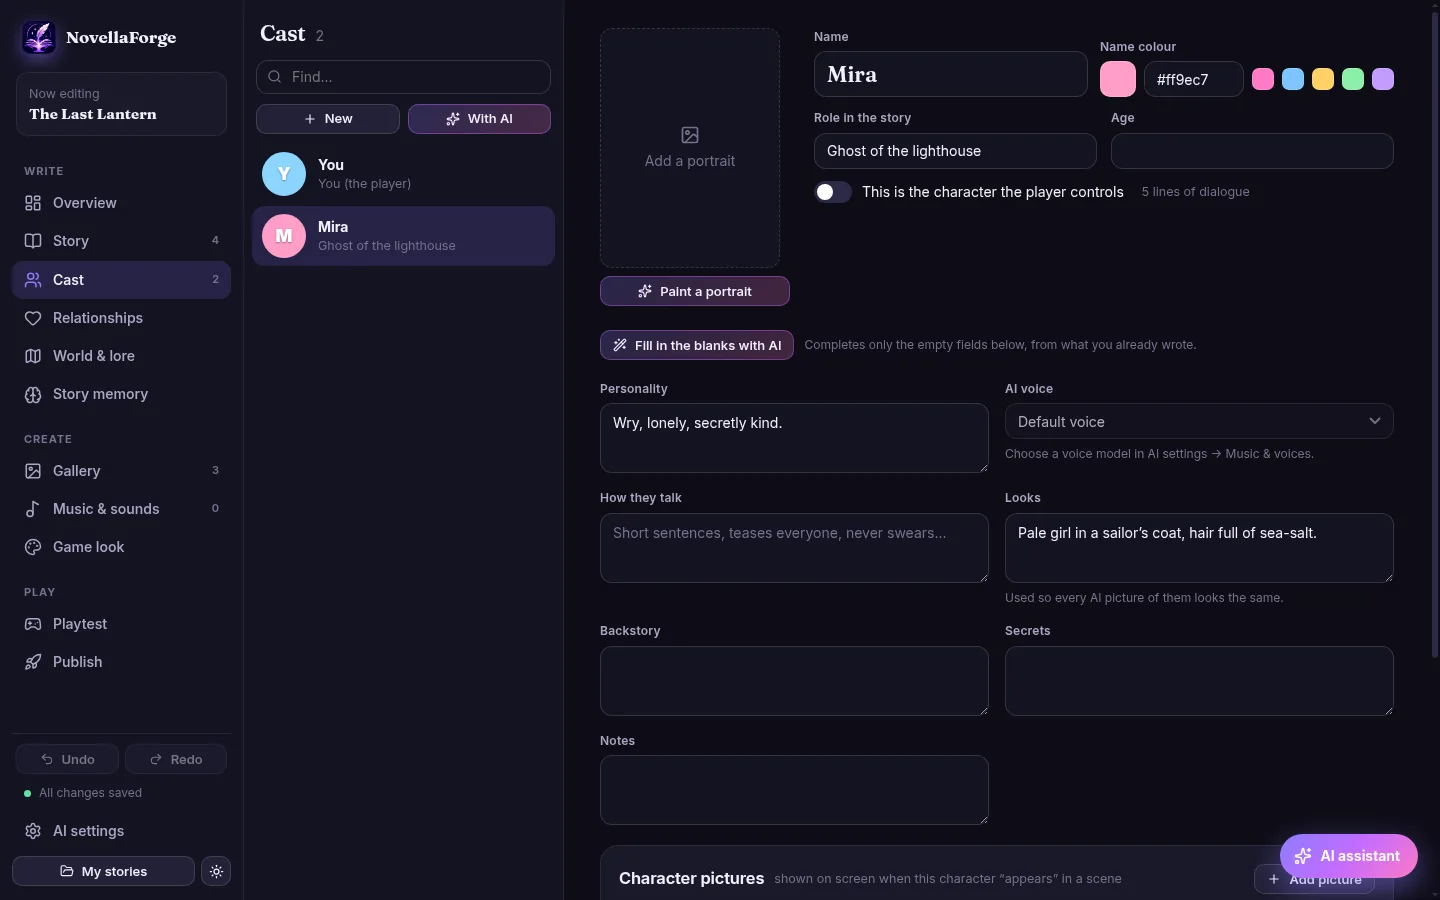Click the Backstory text area
Viewport: 1440px width, 900px height.
point(794,681)
